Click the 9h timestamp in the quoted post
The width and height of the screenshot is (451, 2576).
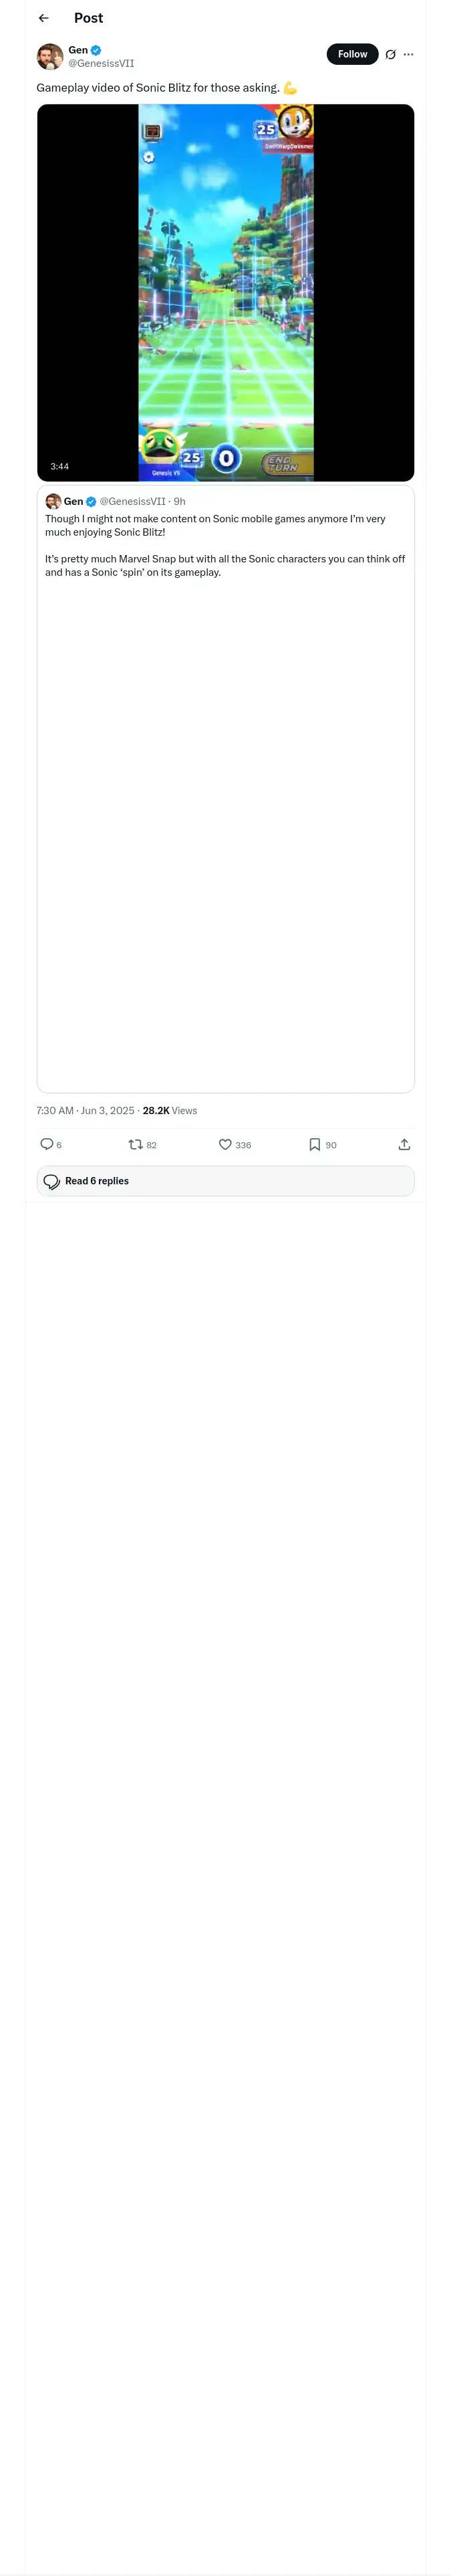(x=180, y=501)
